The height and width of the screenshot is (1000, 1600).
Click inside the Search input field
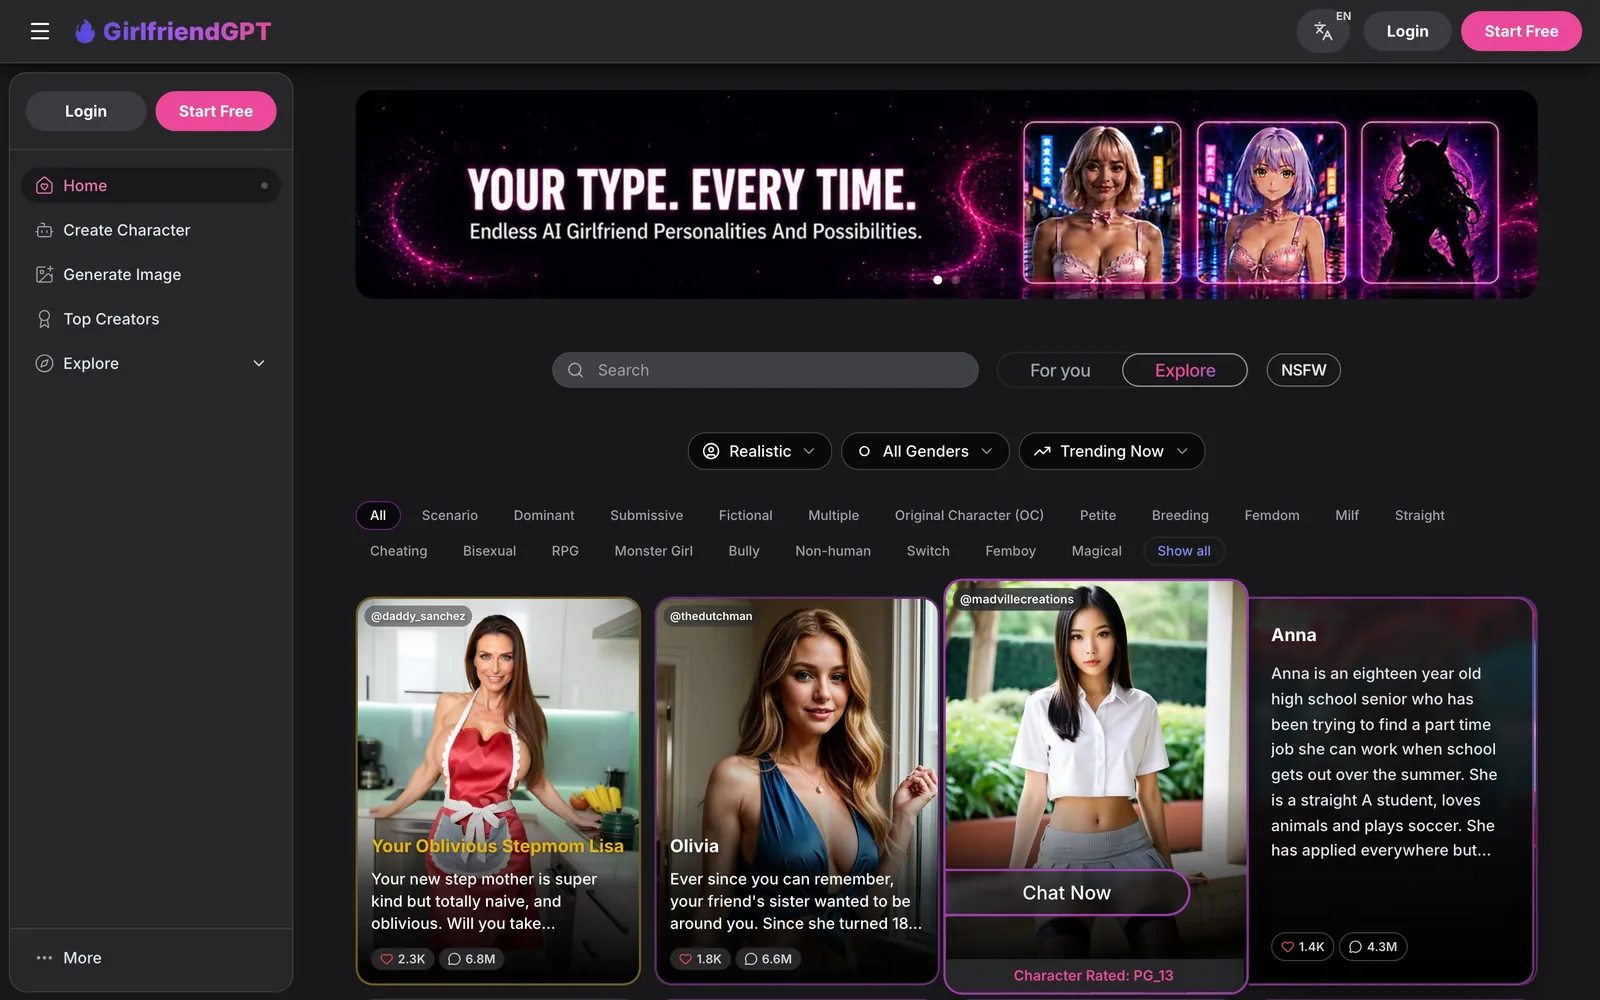pyautogui.click(x=765, y=370)
